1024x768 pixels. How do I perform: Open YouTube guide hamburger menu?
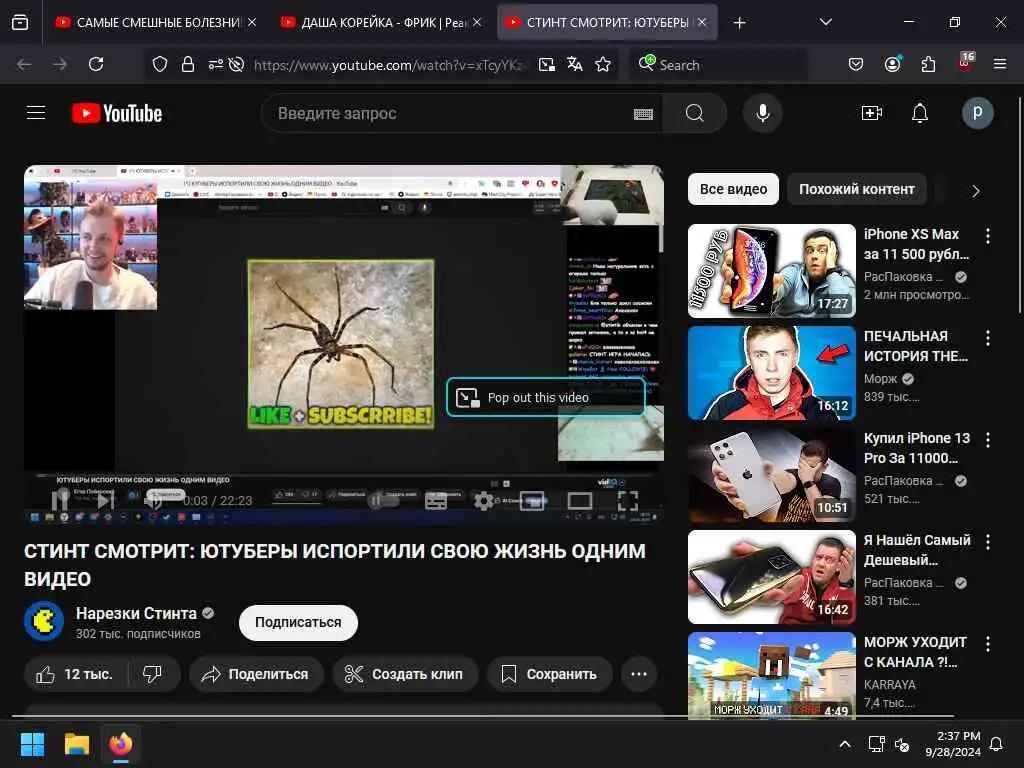36,113
